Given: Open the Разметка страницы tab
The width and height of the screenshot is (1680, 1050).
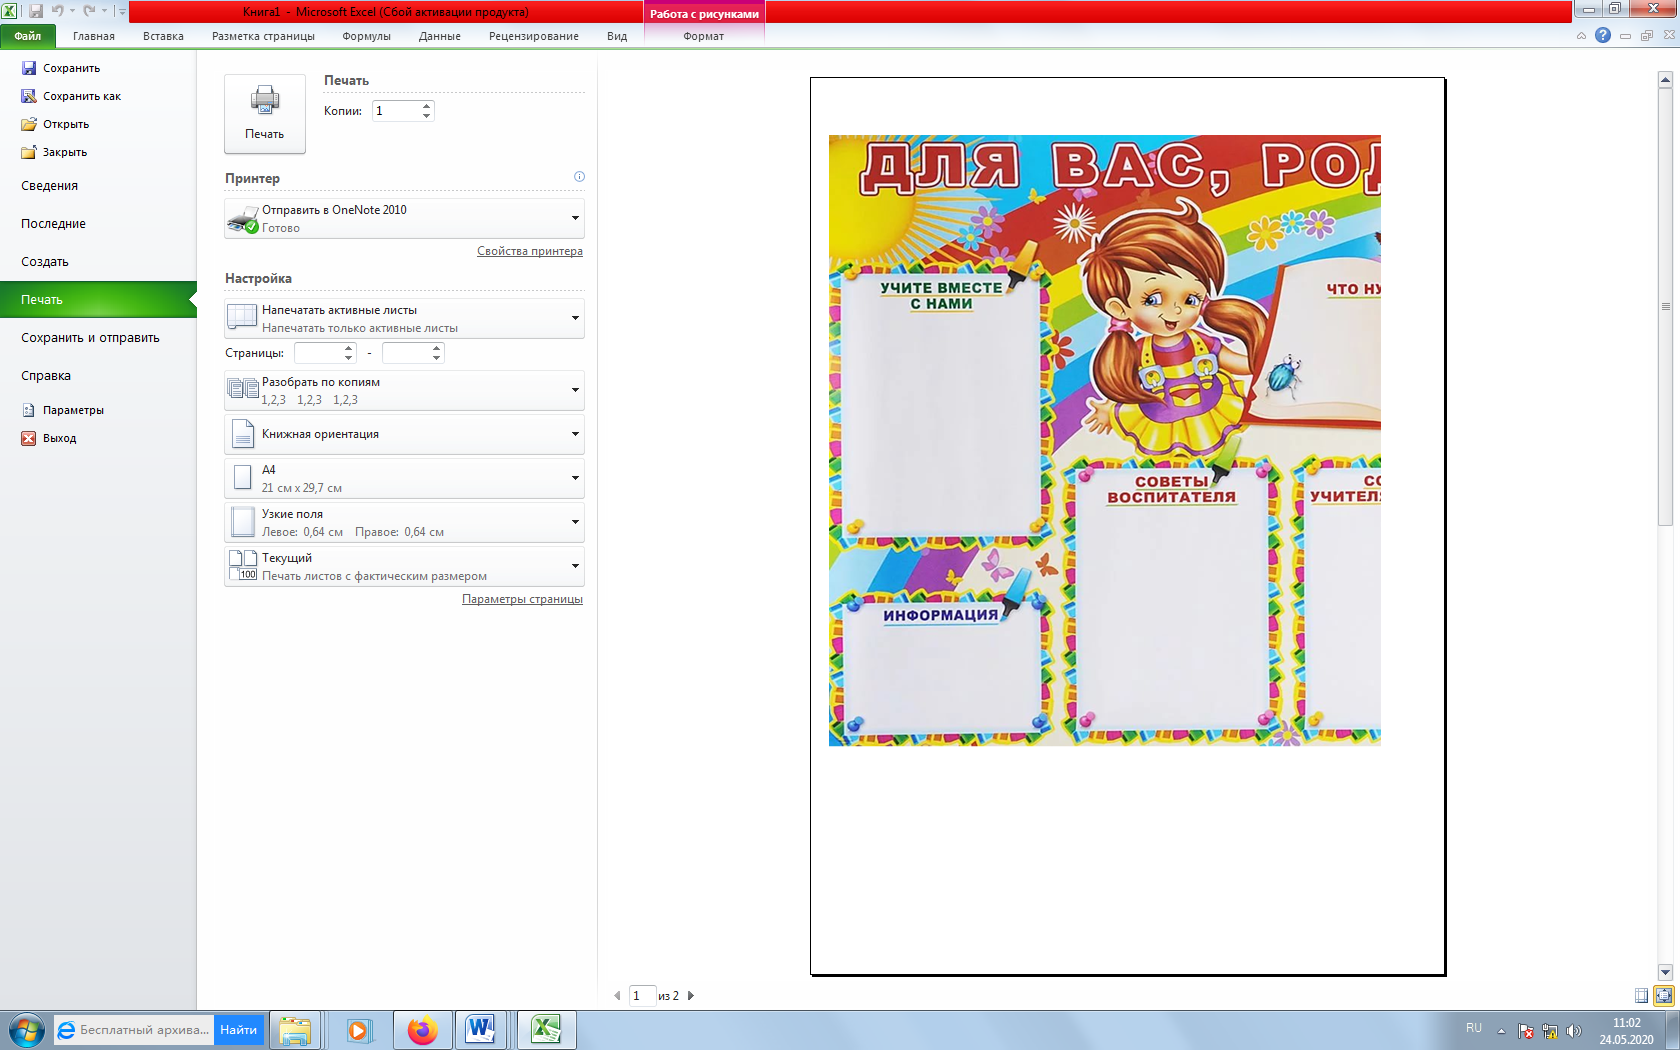Looking at the screenshot, I should (x=263, y=36).
